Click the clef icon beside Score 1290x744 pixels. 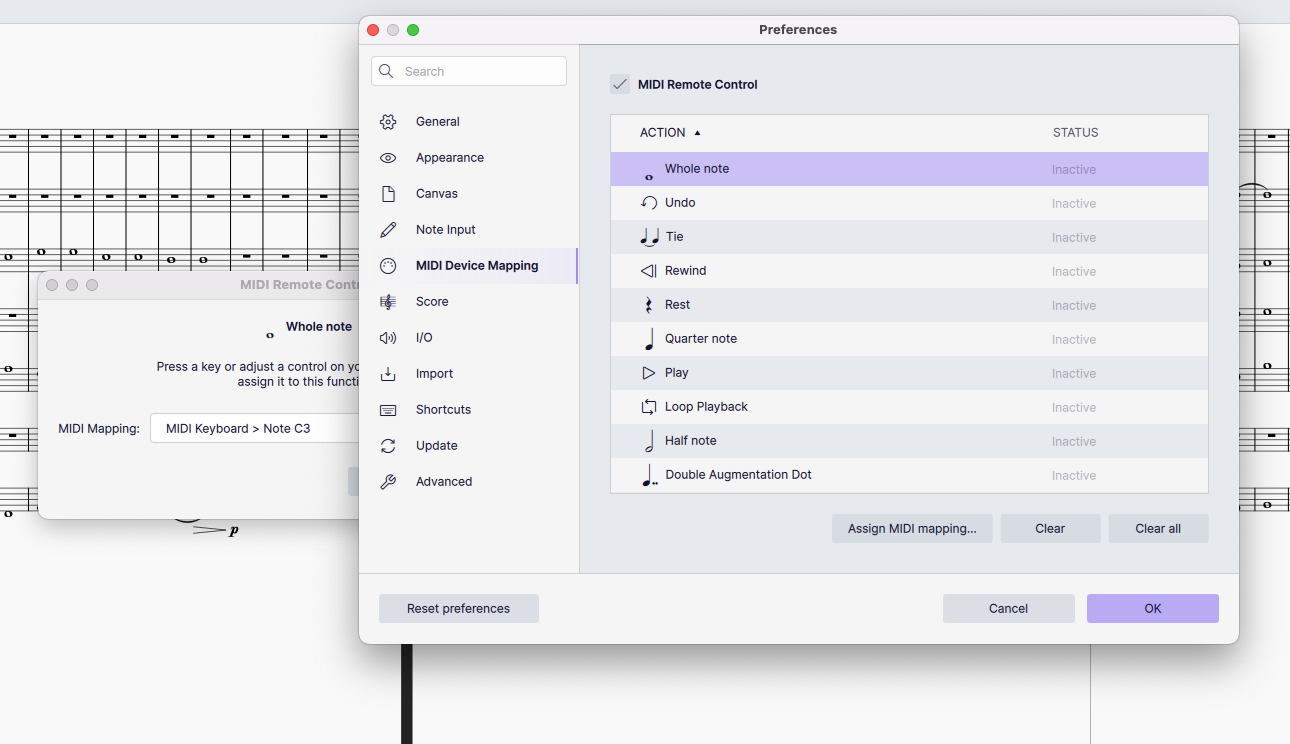tap(388, 302)
